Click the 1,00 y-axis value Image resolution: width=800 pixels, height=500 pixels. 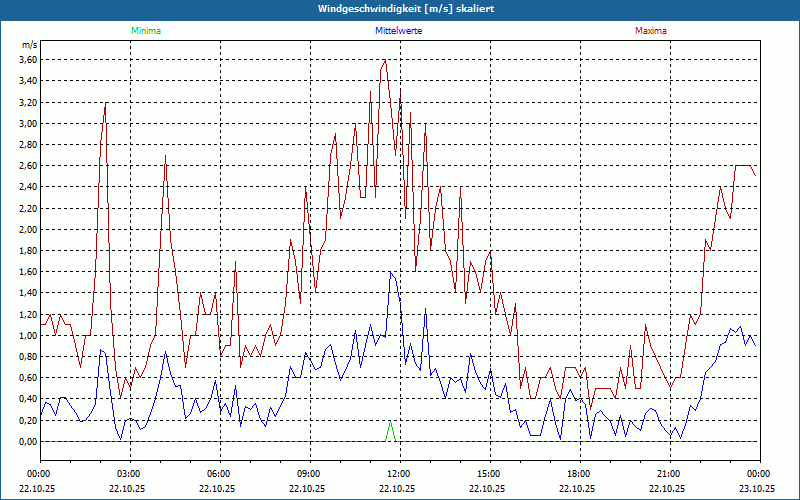coord(28,335)
